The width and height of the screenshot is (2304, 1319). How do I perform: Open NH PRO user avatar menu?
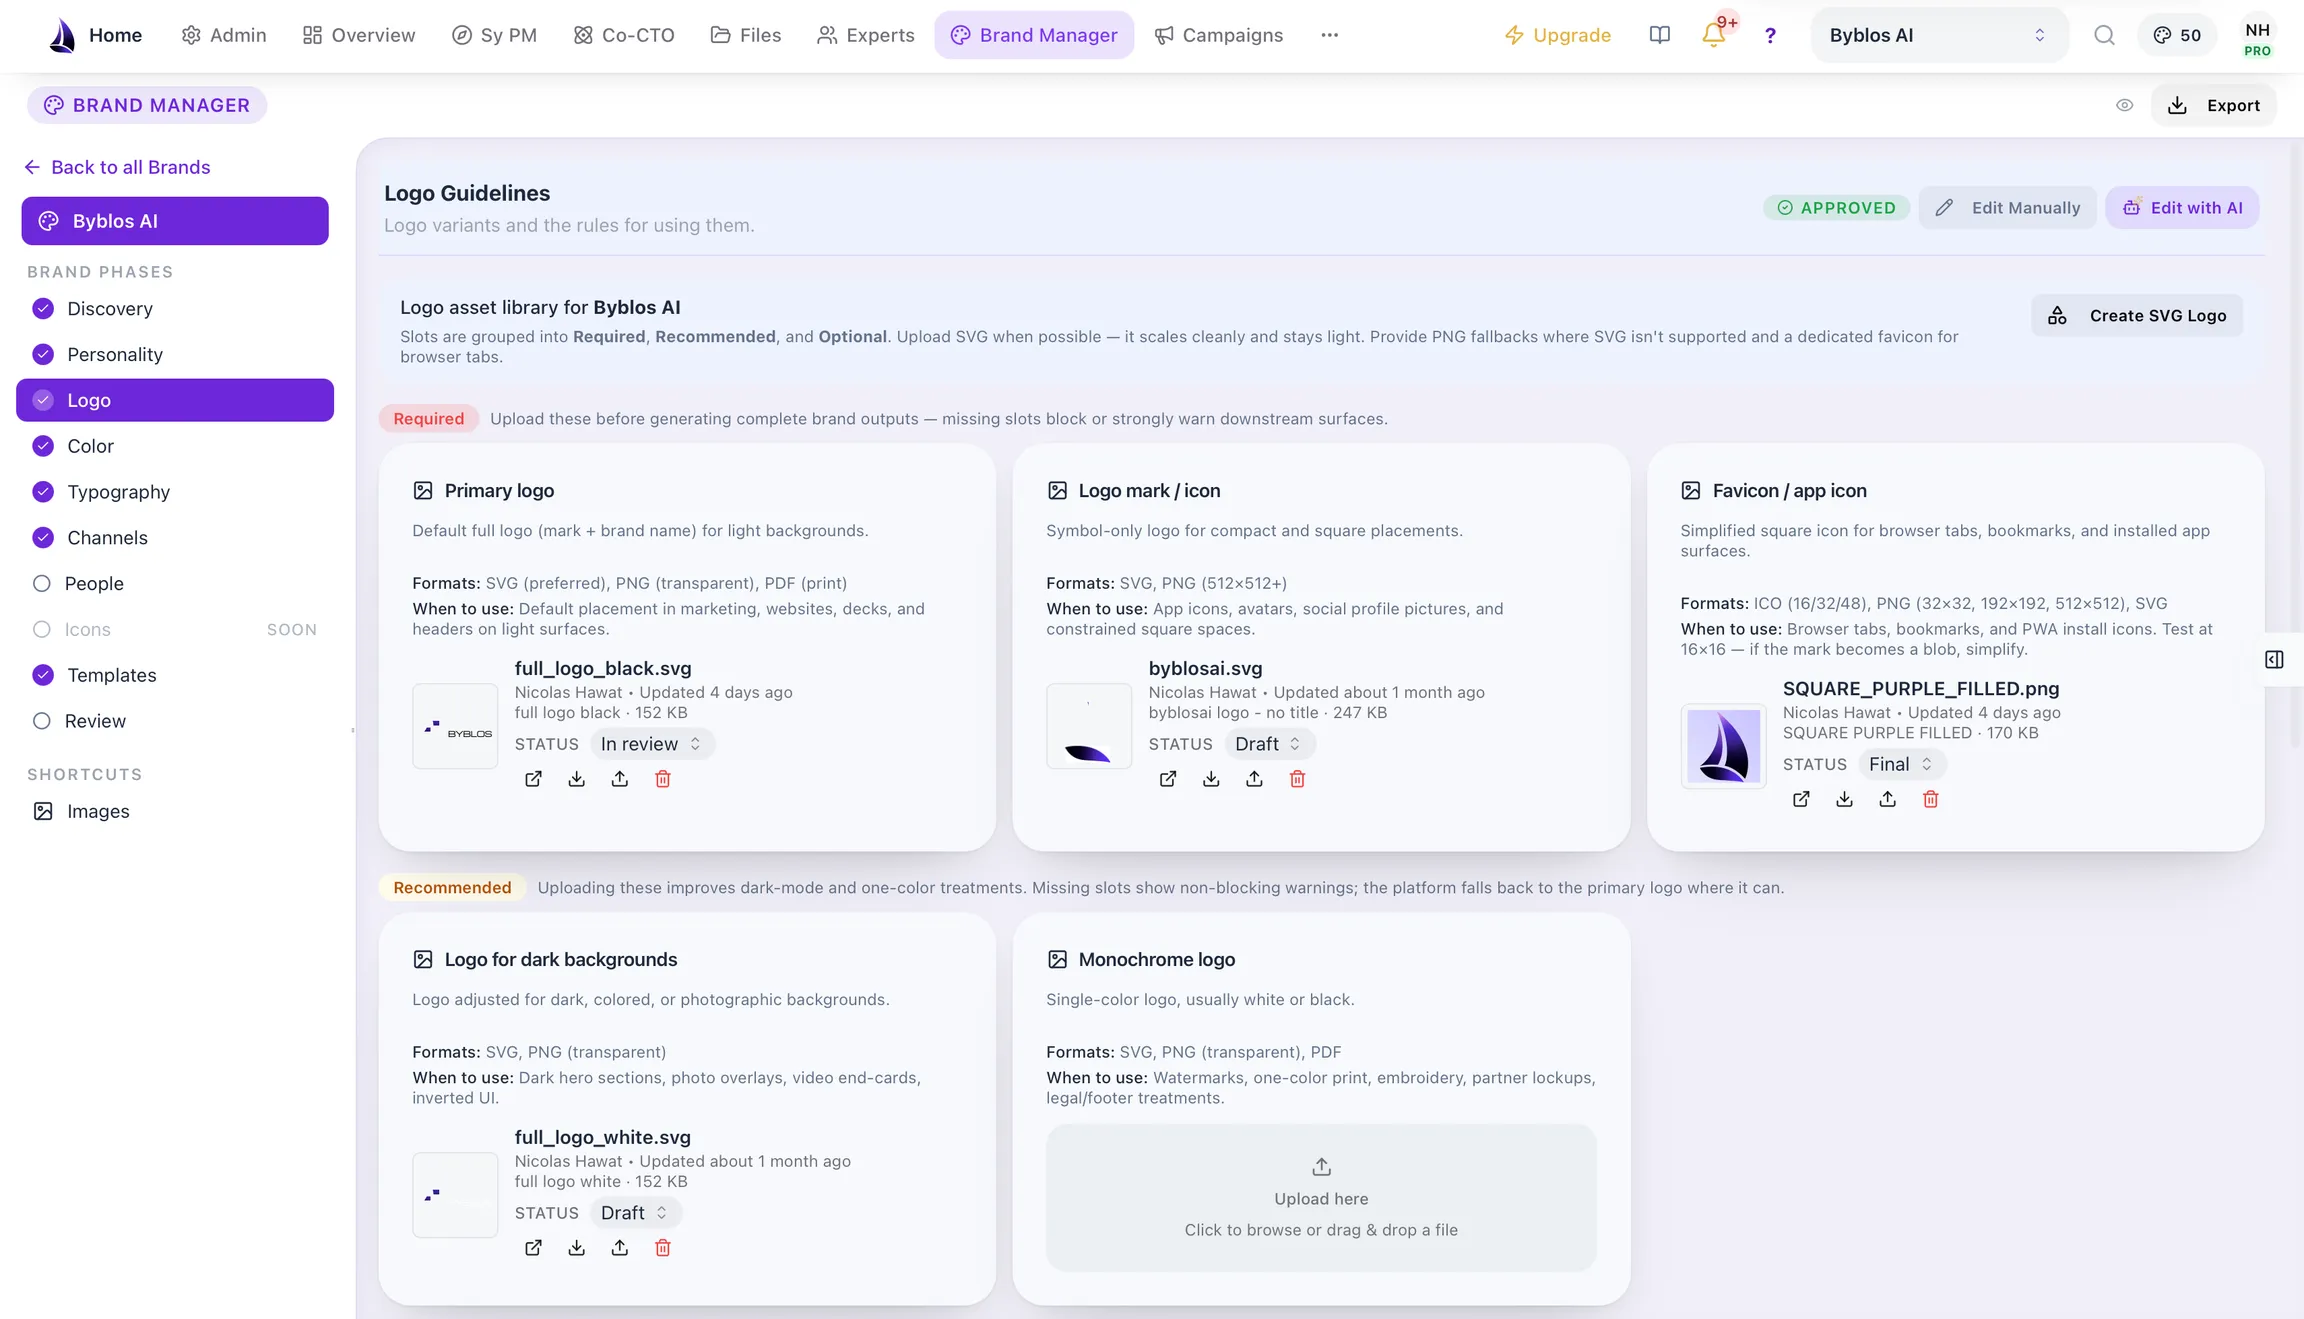click(2257, 39)
